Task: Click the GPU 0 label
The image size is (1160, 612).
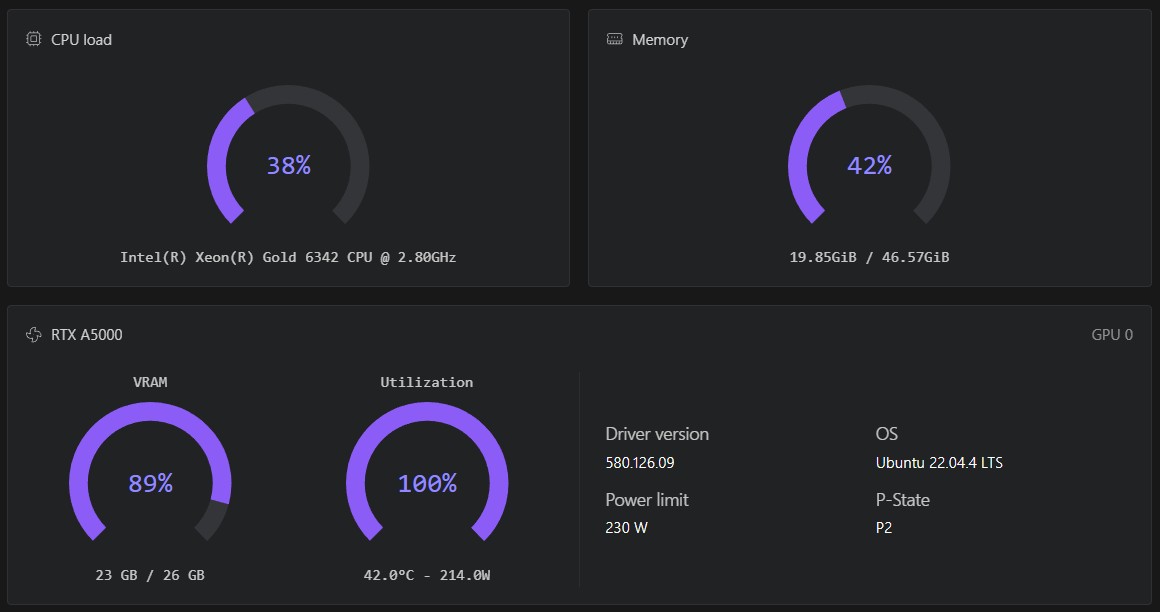Action: [1113, 334]
